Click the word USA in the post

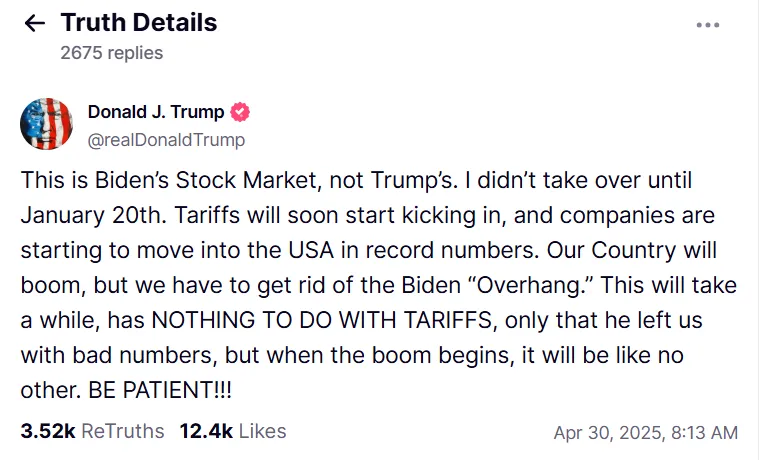[x=311, y=250]
